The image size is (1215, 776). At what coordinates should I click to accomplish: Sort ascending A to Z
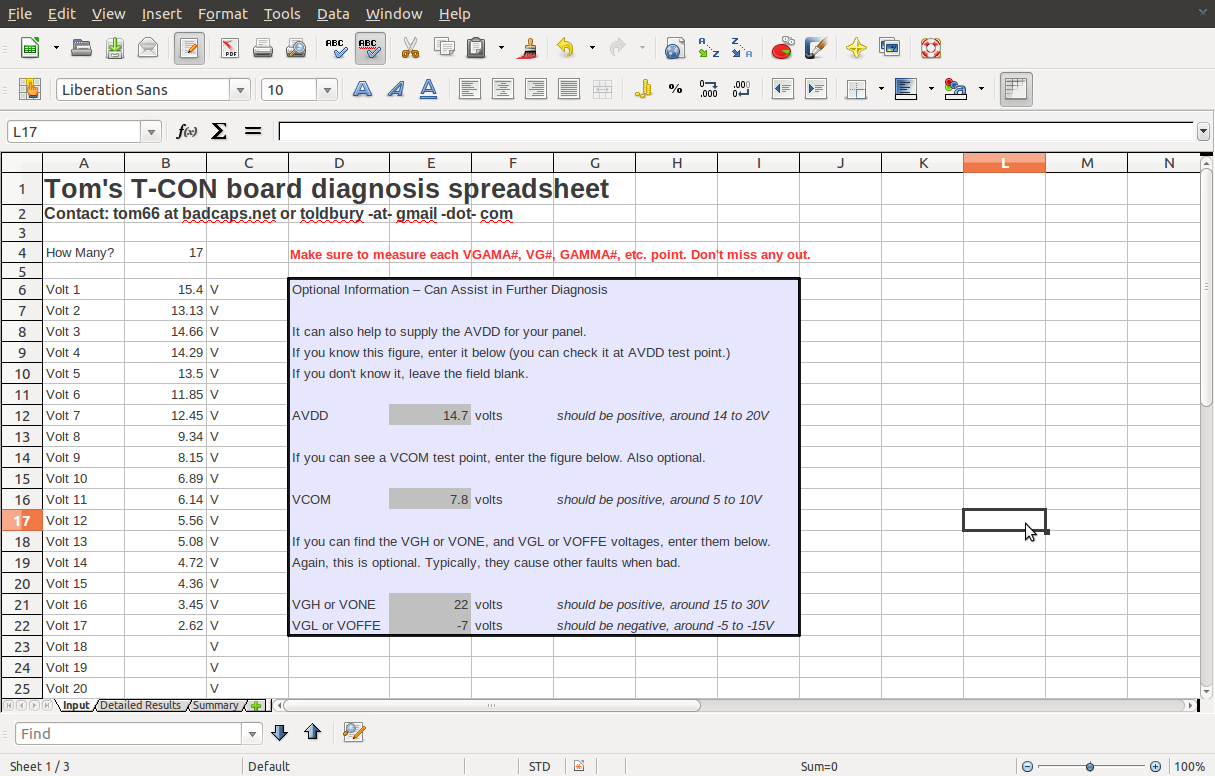(708, 47)
